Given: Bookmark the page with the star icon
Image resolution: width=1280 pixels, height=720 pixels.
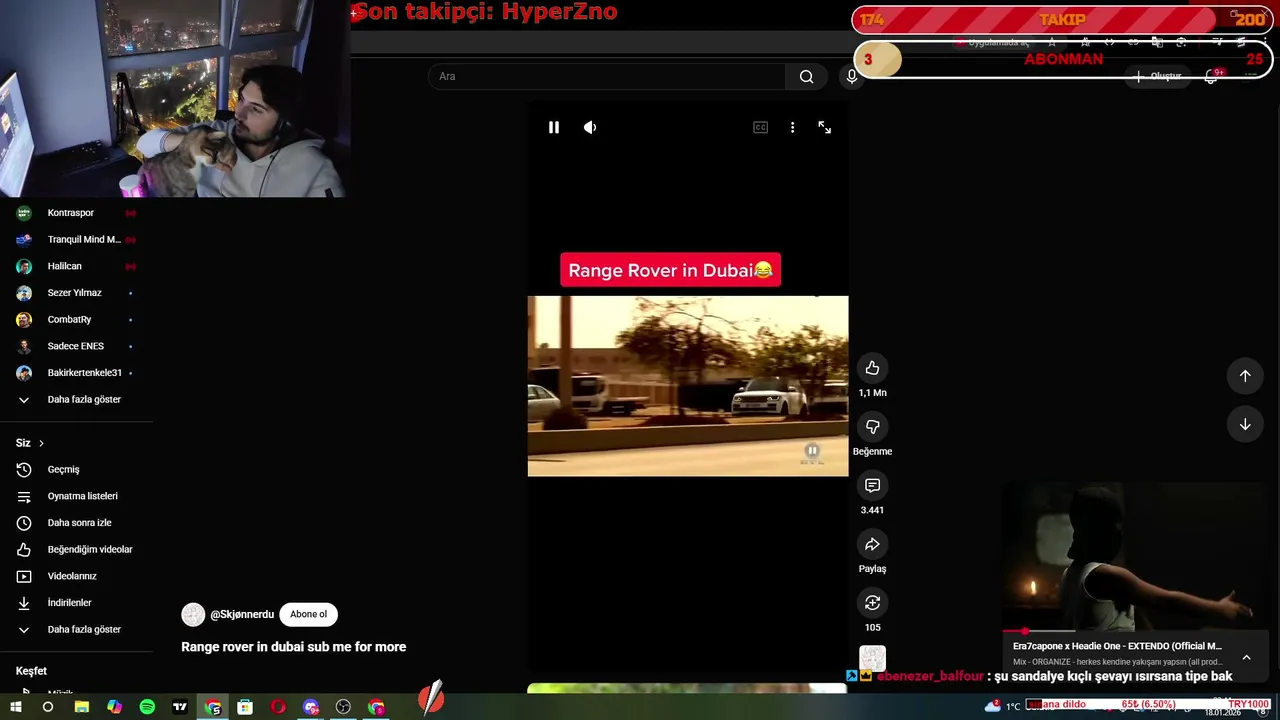Looking at the screenshot, I should [1051, 42].
